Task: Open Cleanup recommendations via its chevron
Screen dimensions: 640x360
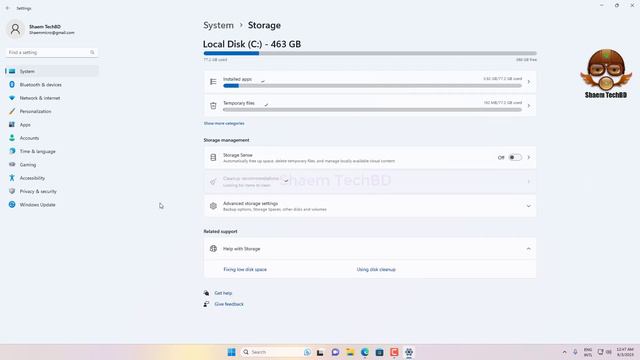Action: pyautogui.click(x=529, y=182)
